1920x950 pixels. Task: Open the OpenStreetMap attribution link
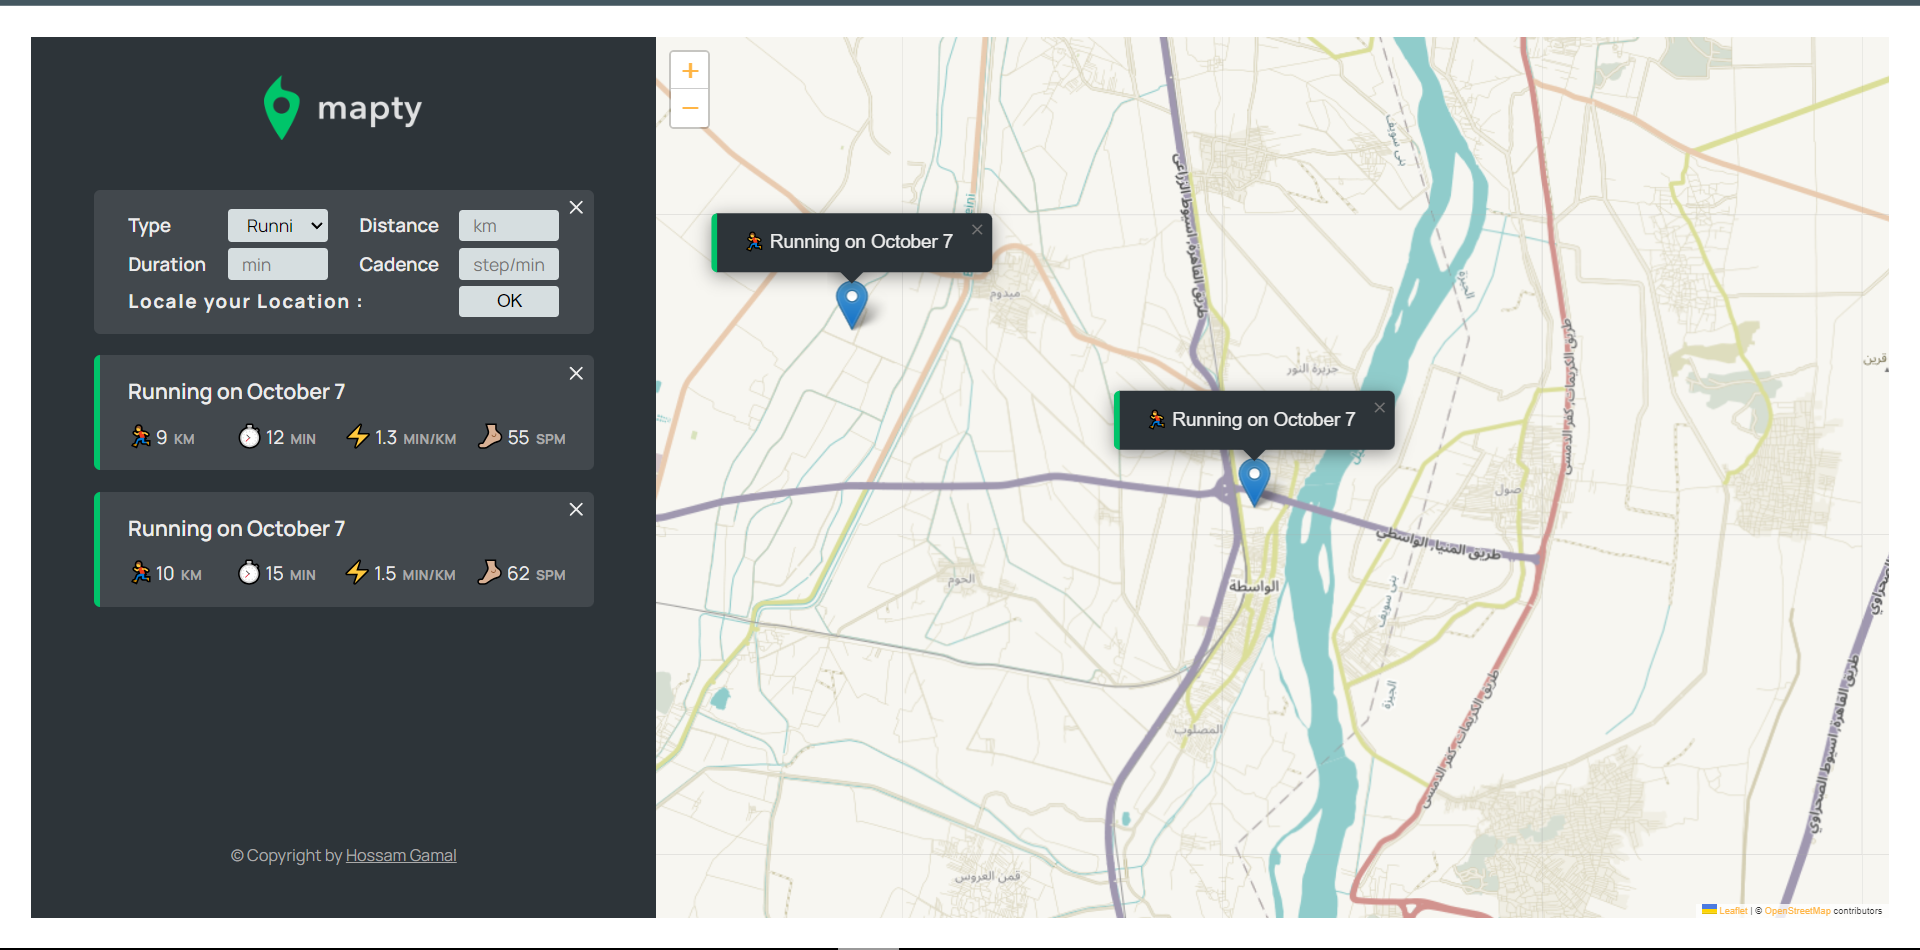coord(1797,911)
